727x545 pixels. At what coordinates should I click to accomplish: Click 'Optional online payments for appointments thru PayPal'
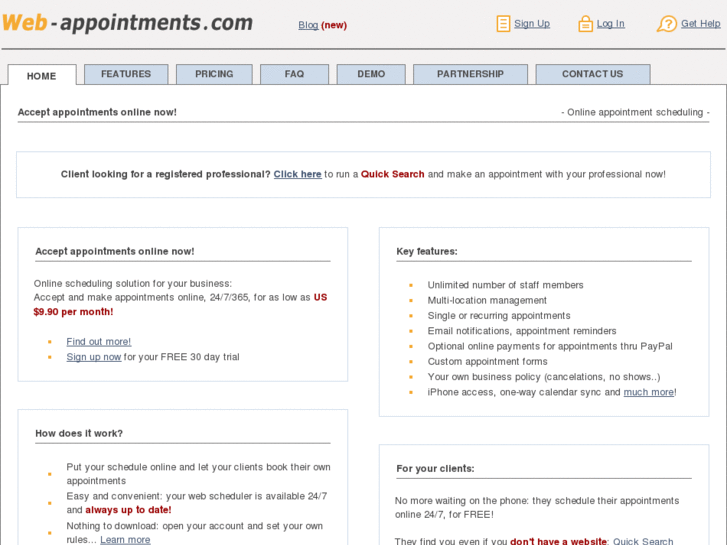tap(550, 346)
